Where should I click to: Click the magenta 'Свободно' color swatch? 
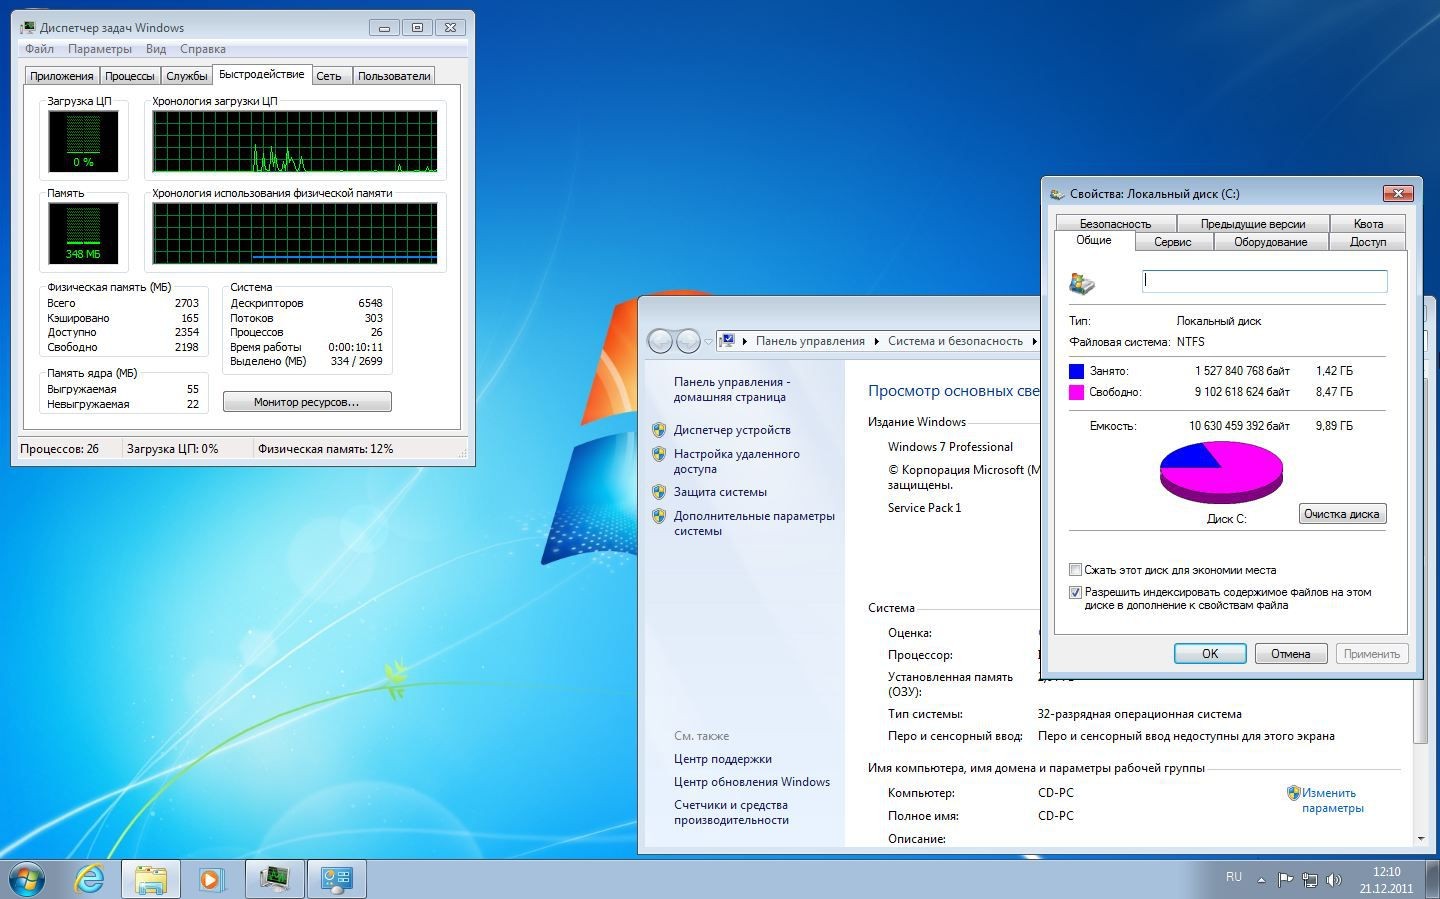[1077, 393]
